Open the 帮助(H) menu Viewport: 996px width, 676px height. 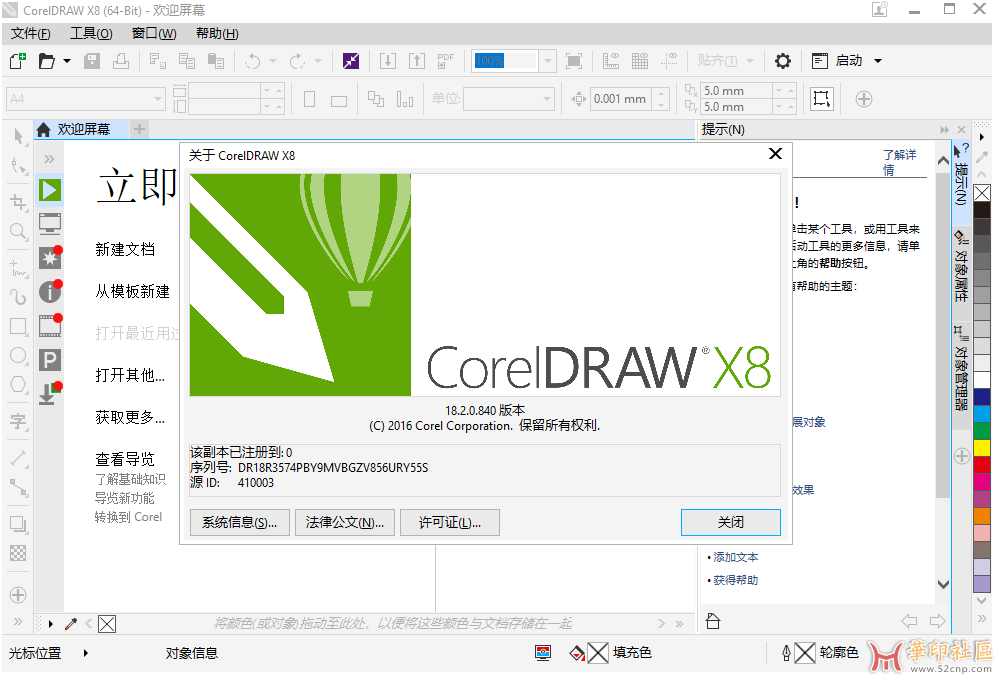(217, 34)
